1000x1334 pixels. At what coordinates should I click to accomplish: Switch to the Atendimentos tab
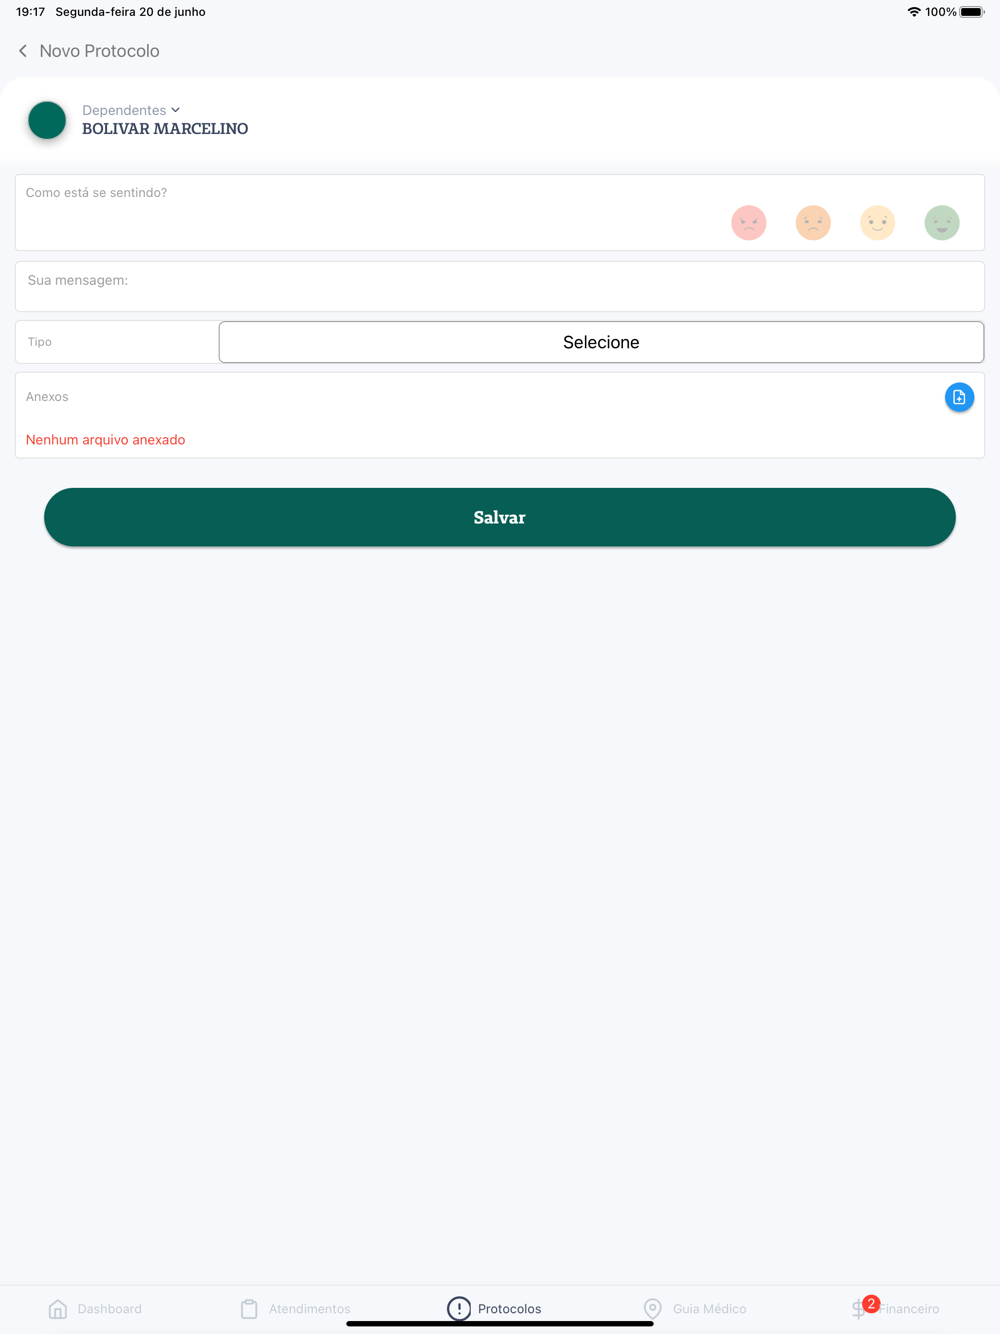click(295, 1308)
